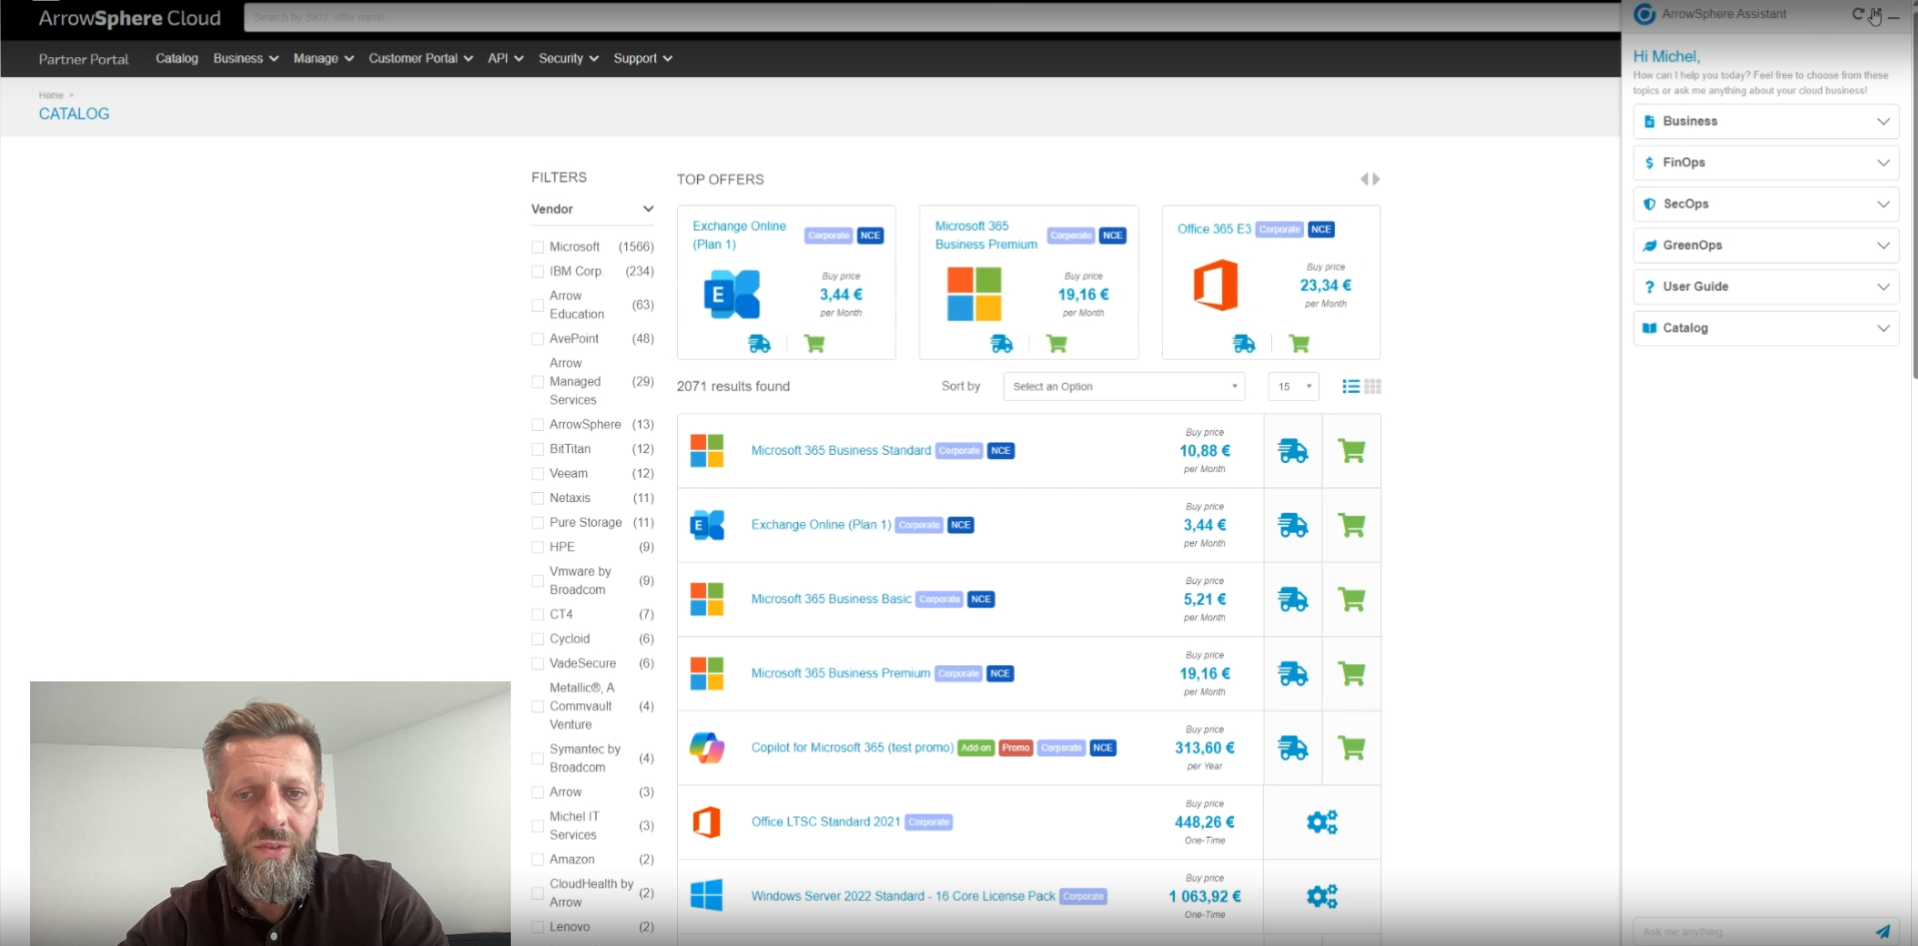Open the Support menu

tap(643, 58)
